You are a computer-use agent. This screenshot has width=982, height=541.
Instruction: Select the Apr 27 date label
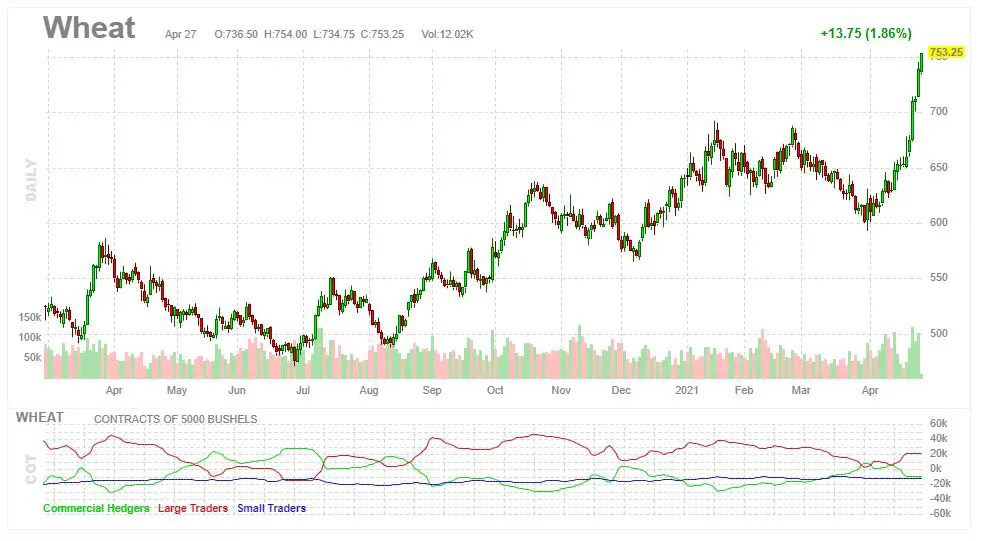tap(180, 34)
